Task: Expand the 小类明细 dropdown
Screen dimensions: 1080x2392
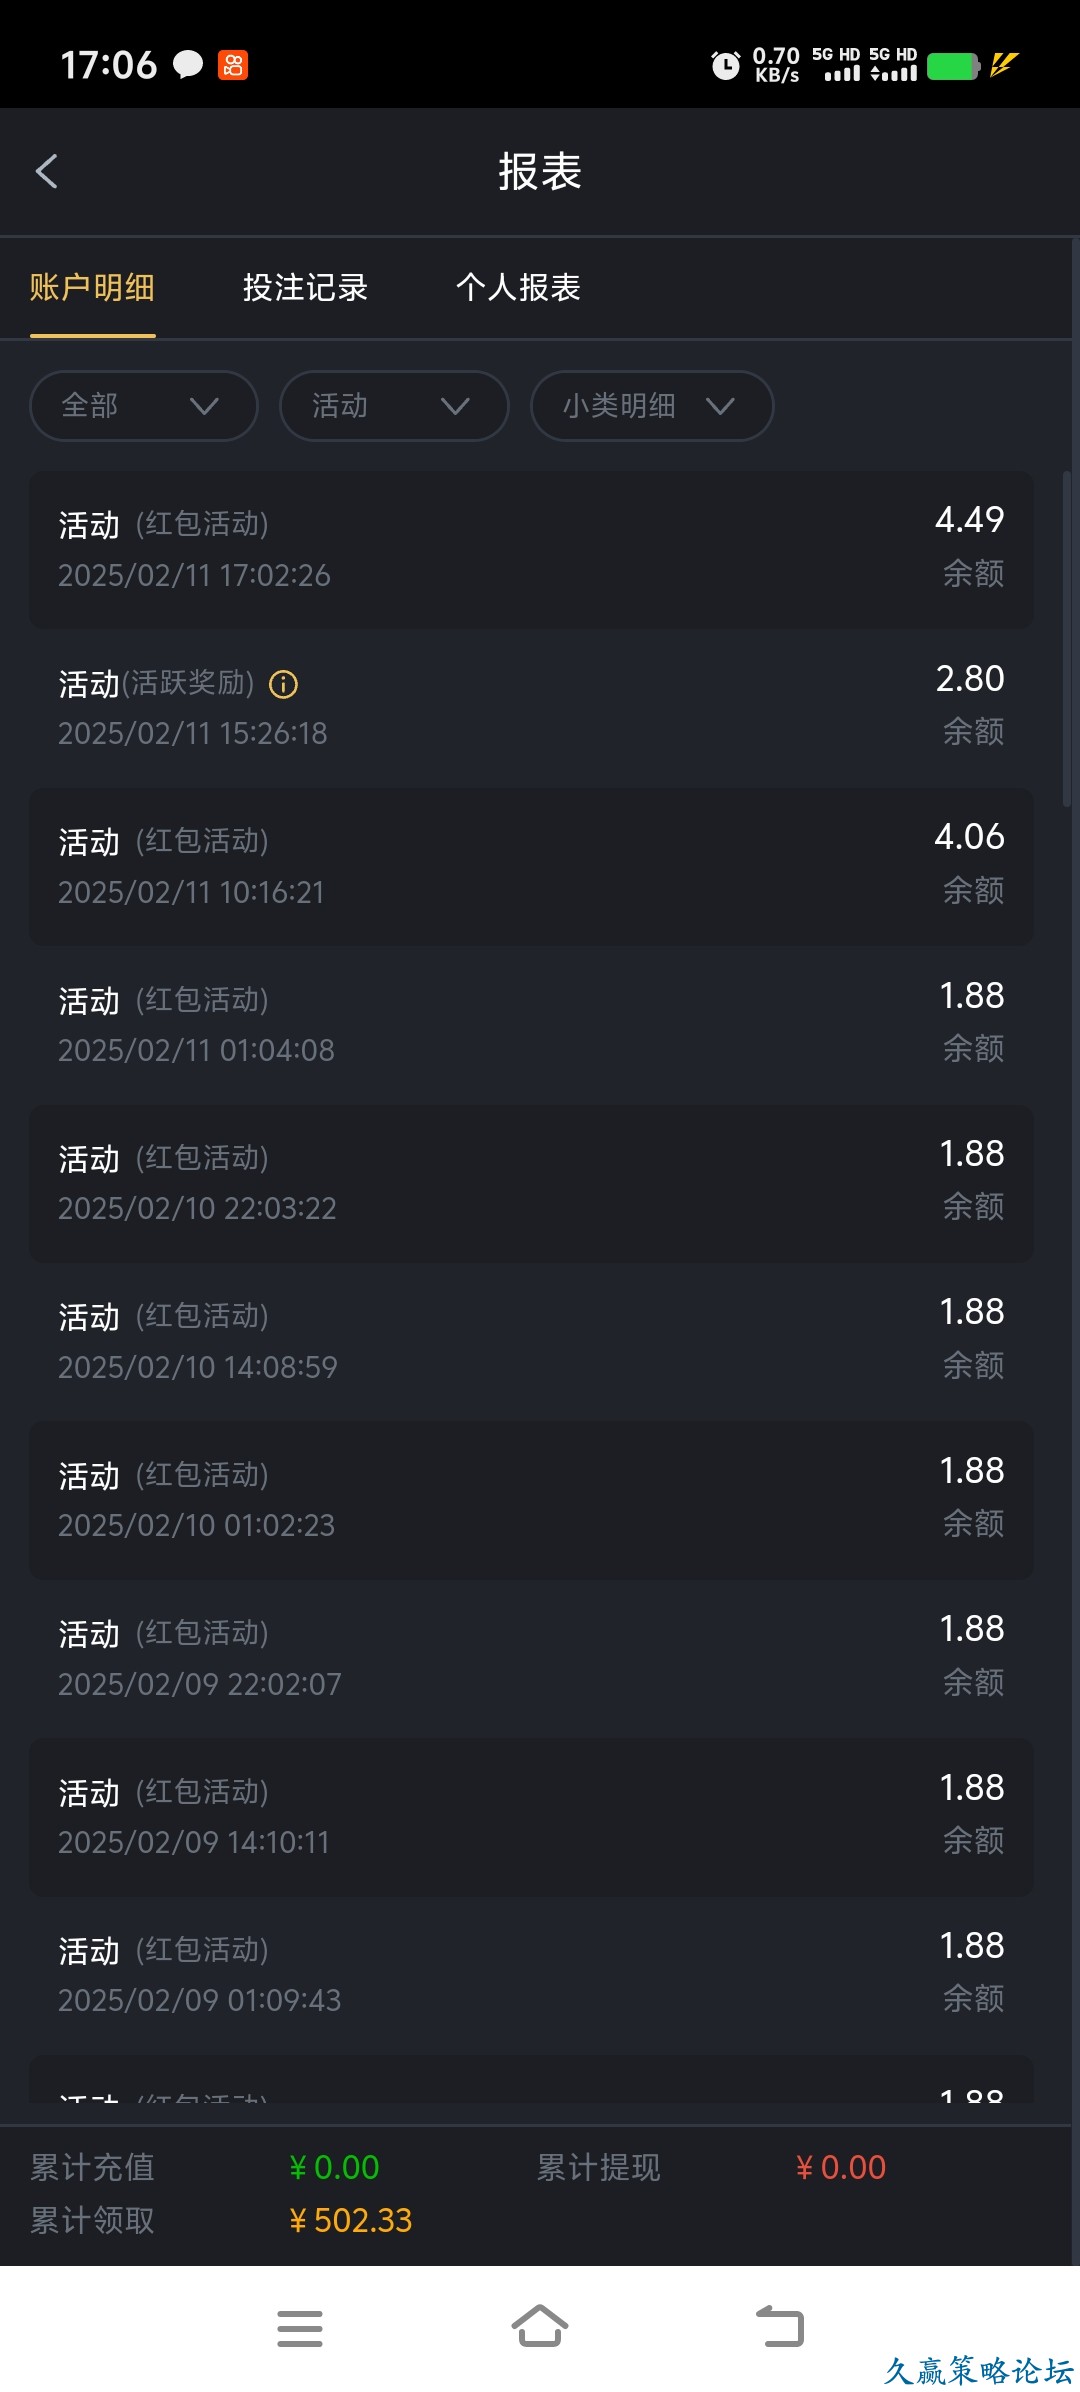Action: click(x=652, y=406)
